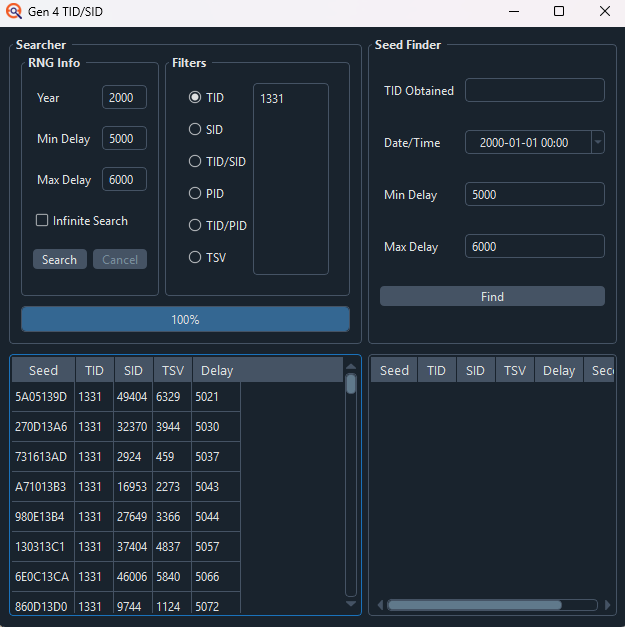Sort by Seed column in searcher results
This screenshot has height=627, width=625.
[x=43, y=370]
